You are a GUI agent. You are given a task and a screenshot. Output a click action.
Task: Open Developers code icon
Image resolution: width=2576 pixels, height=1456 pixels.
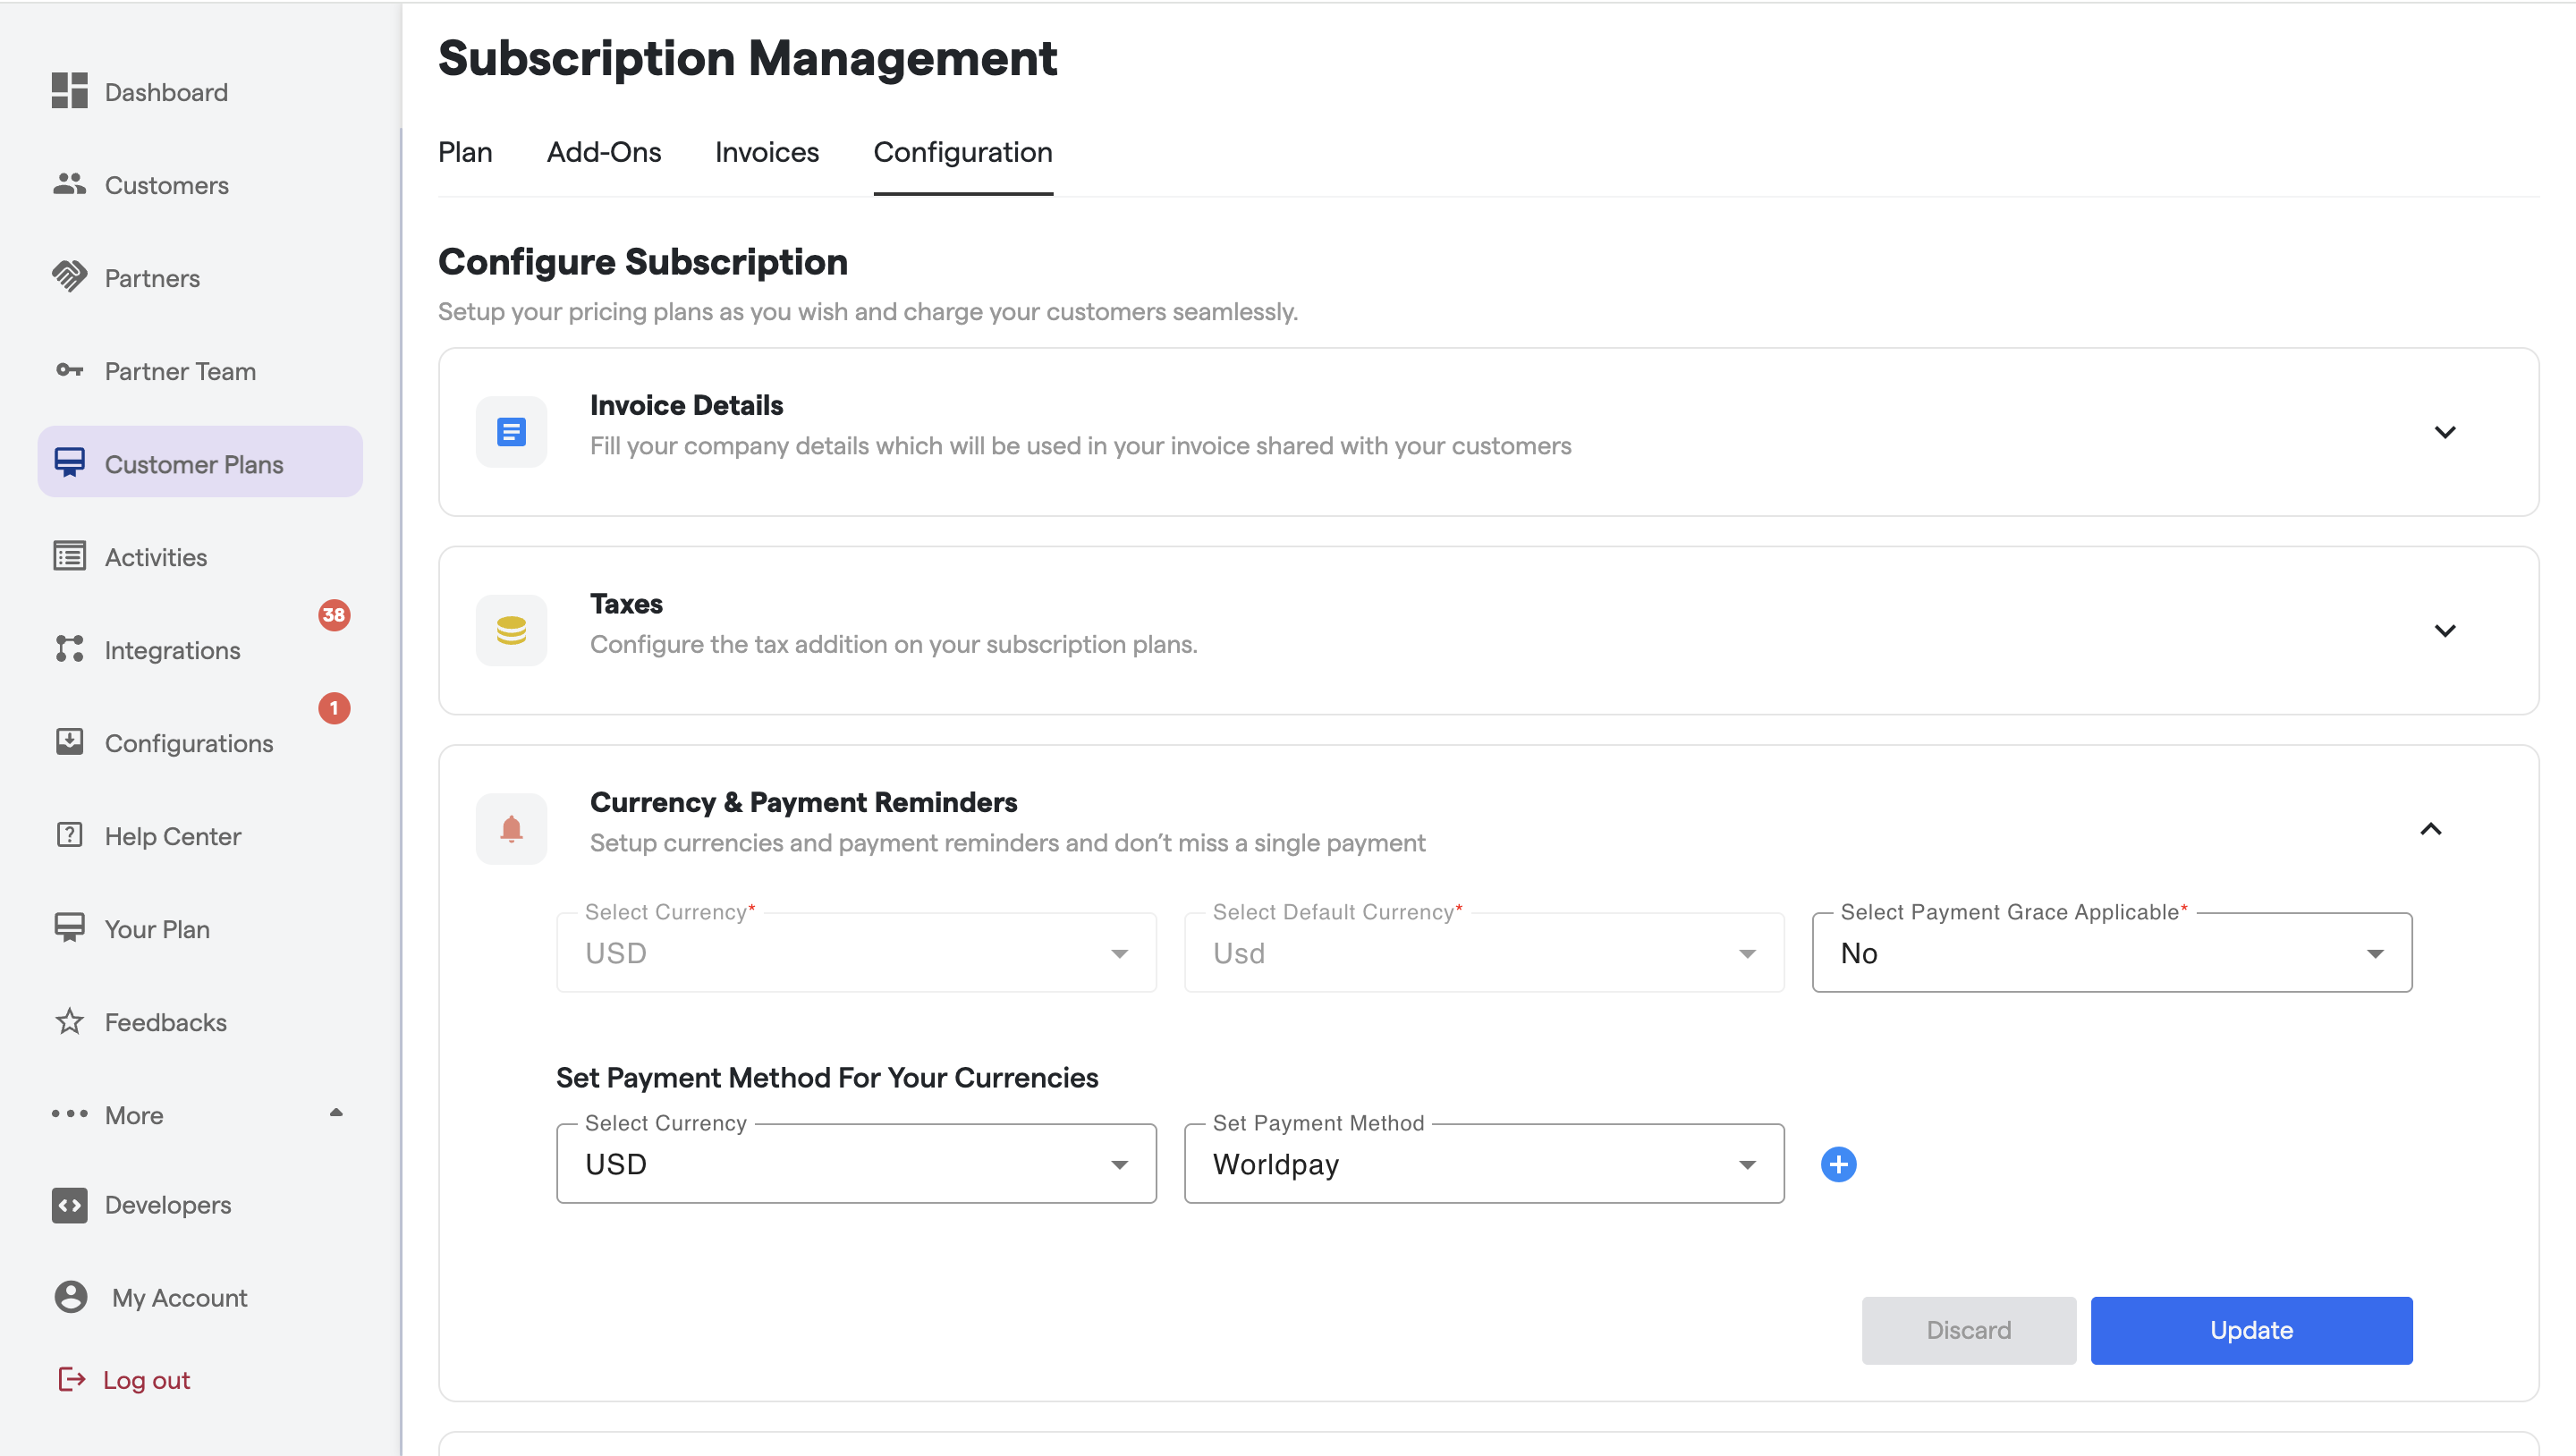69,1205
